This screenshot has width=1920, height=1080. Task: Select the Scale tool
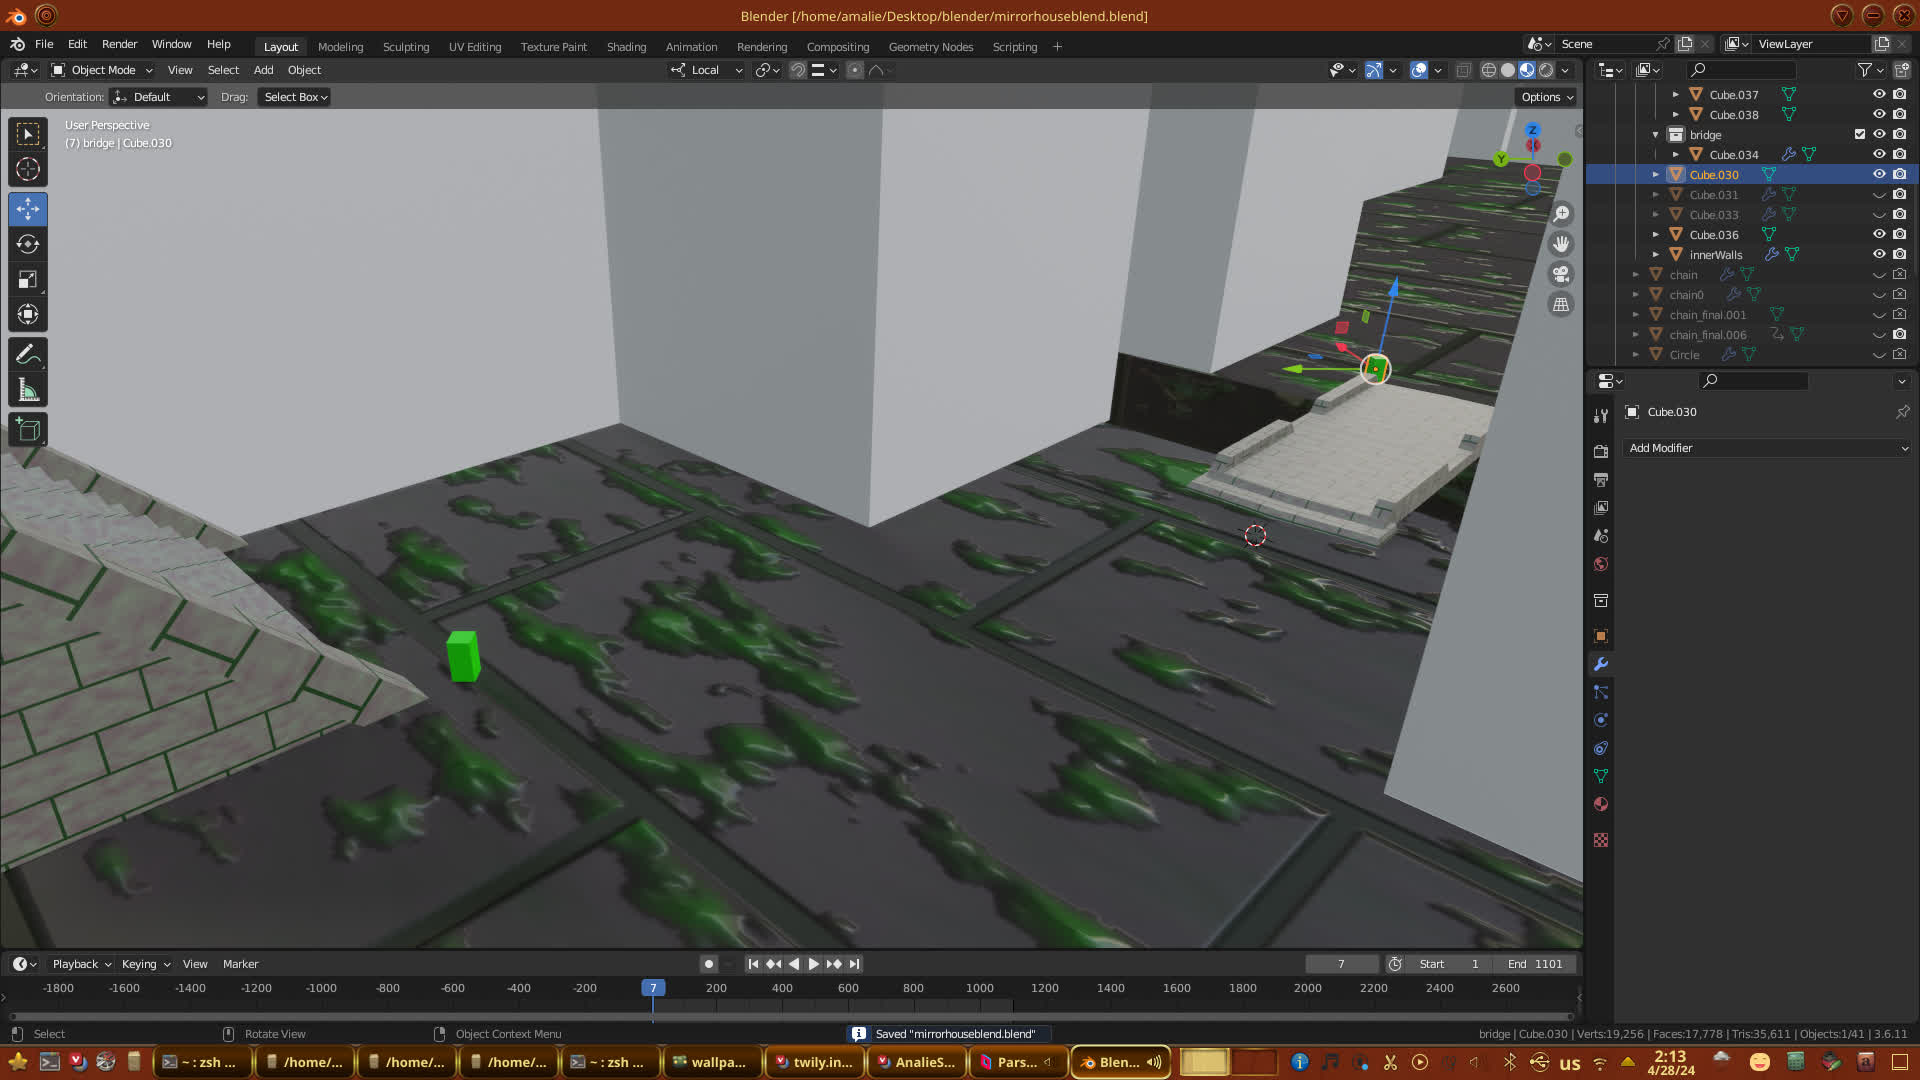coord(28,280)
